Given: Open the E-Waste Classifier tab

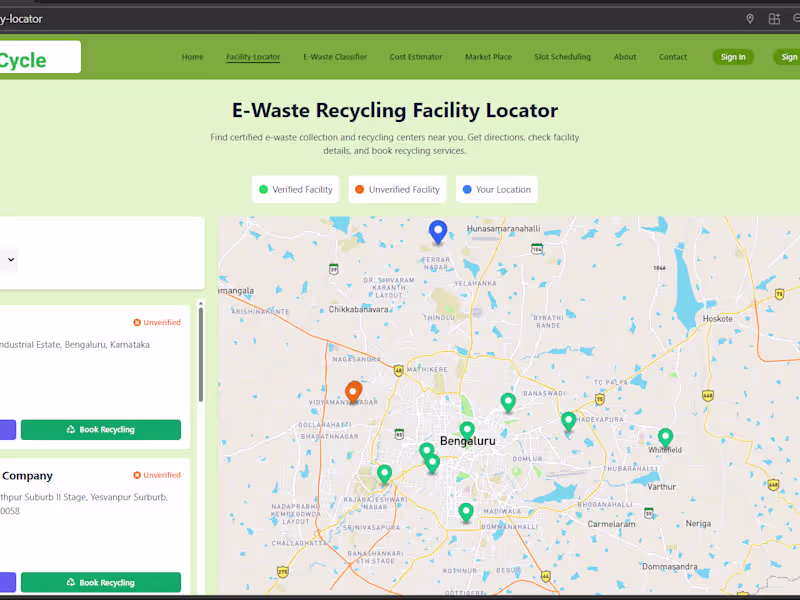Looking at the screenshot, I should 335,57.
